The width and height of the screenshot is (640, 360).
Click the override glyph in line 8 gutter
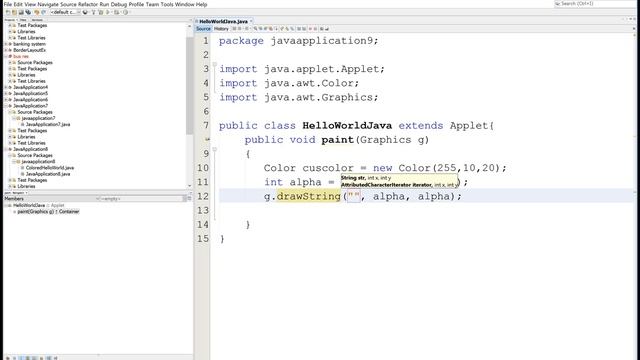click(207, 140)
